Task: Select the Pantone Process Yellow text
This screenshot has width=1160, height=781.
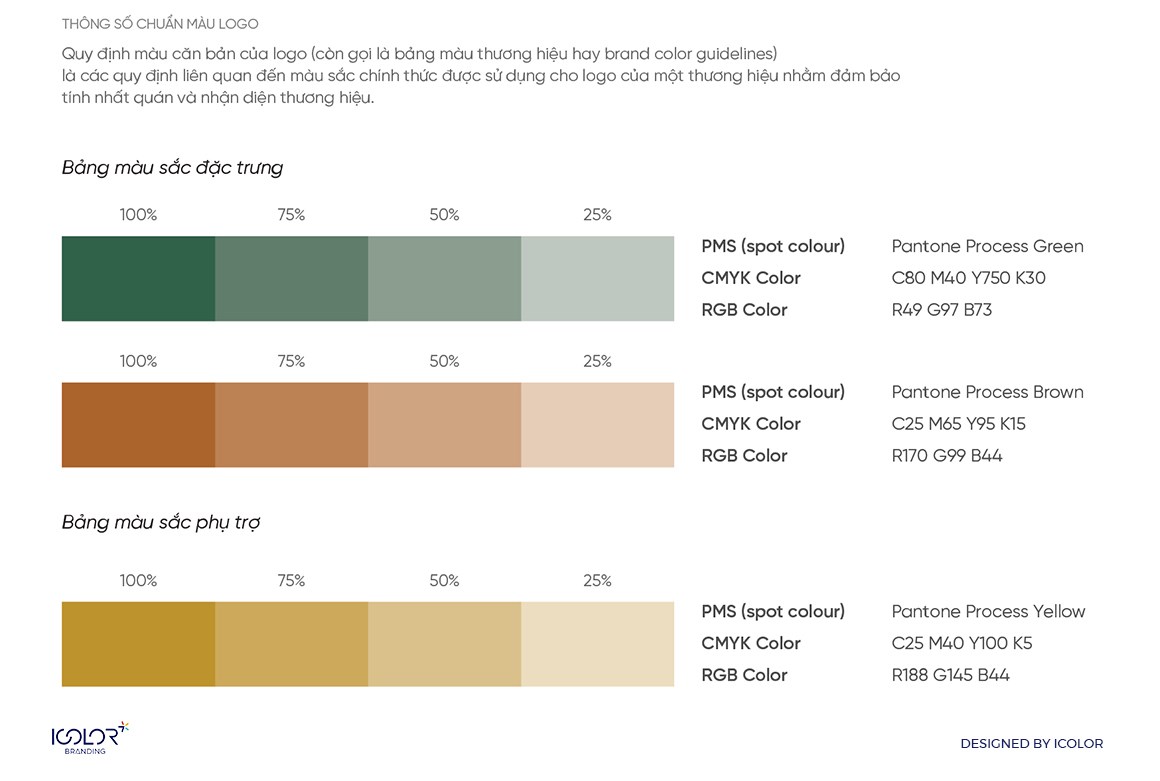Action: [988, 612]
